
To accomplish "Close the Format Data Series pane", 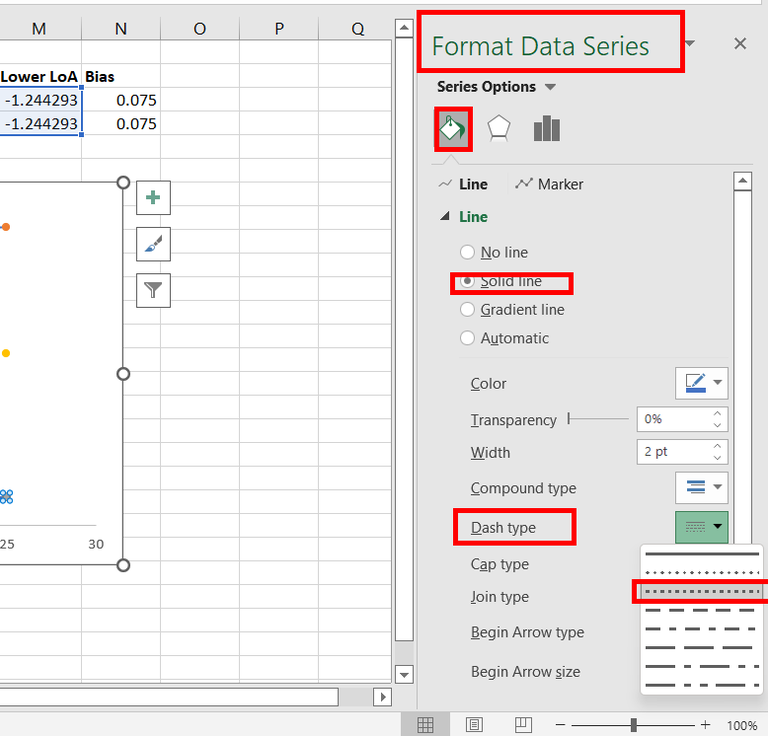I will click(x=740, y=44).
